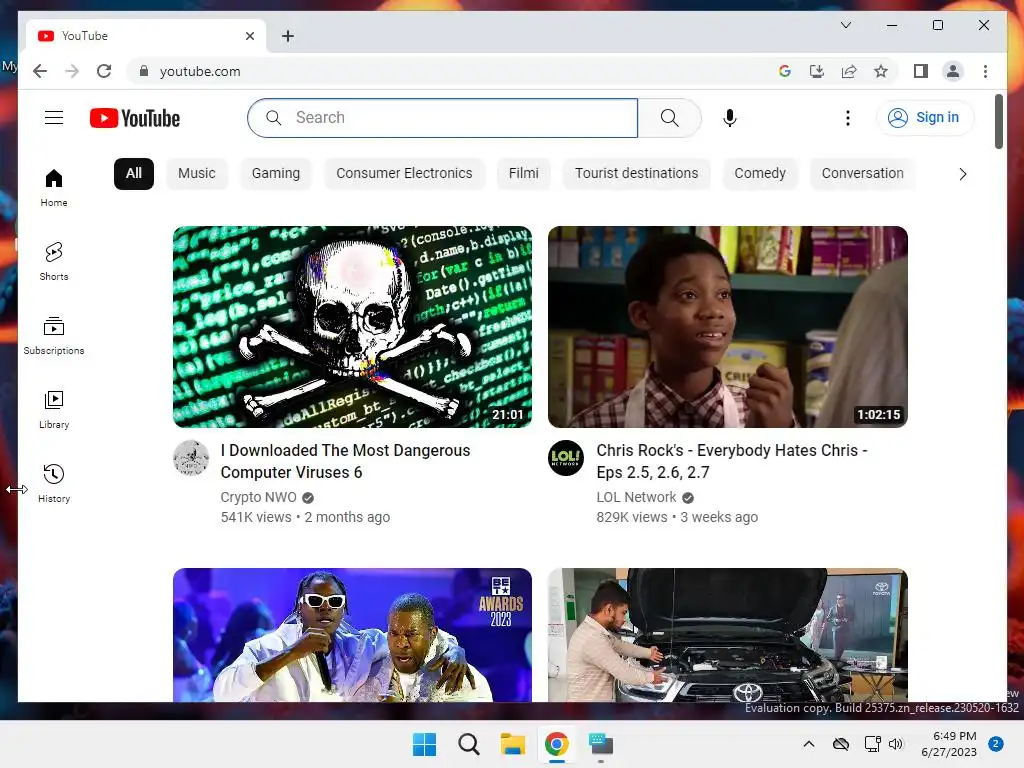The image size is (1024, 768).
Task: Open taskbar clock and date
Action: click(x=950, y=744)
